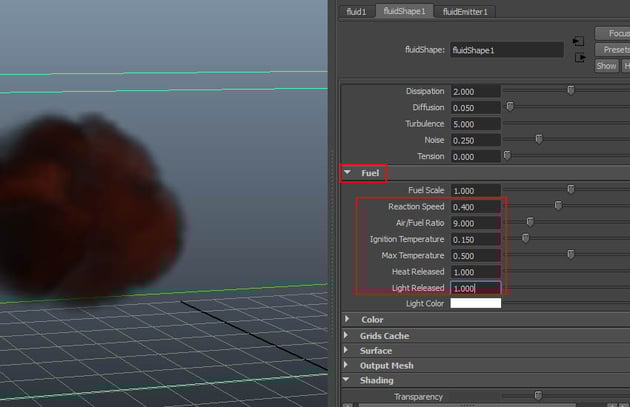Click the Dissipation slider handle
The height and width of the screenshot is (407, 630).
pyautogui.click(x=571, y=90)
